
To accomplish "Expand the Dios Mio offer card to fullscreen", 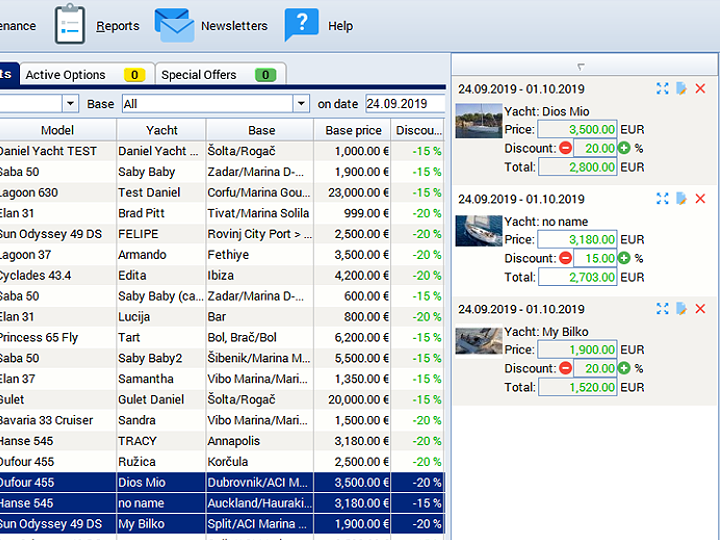I will click(662, 89).
